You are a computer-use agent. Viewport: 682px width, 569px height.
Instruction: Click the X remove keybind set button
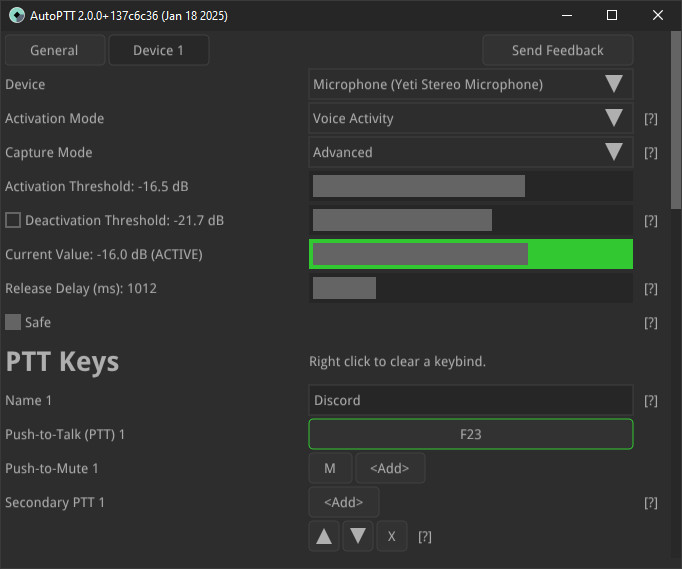[391, 537]
